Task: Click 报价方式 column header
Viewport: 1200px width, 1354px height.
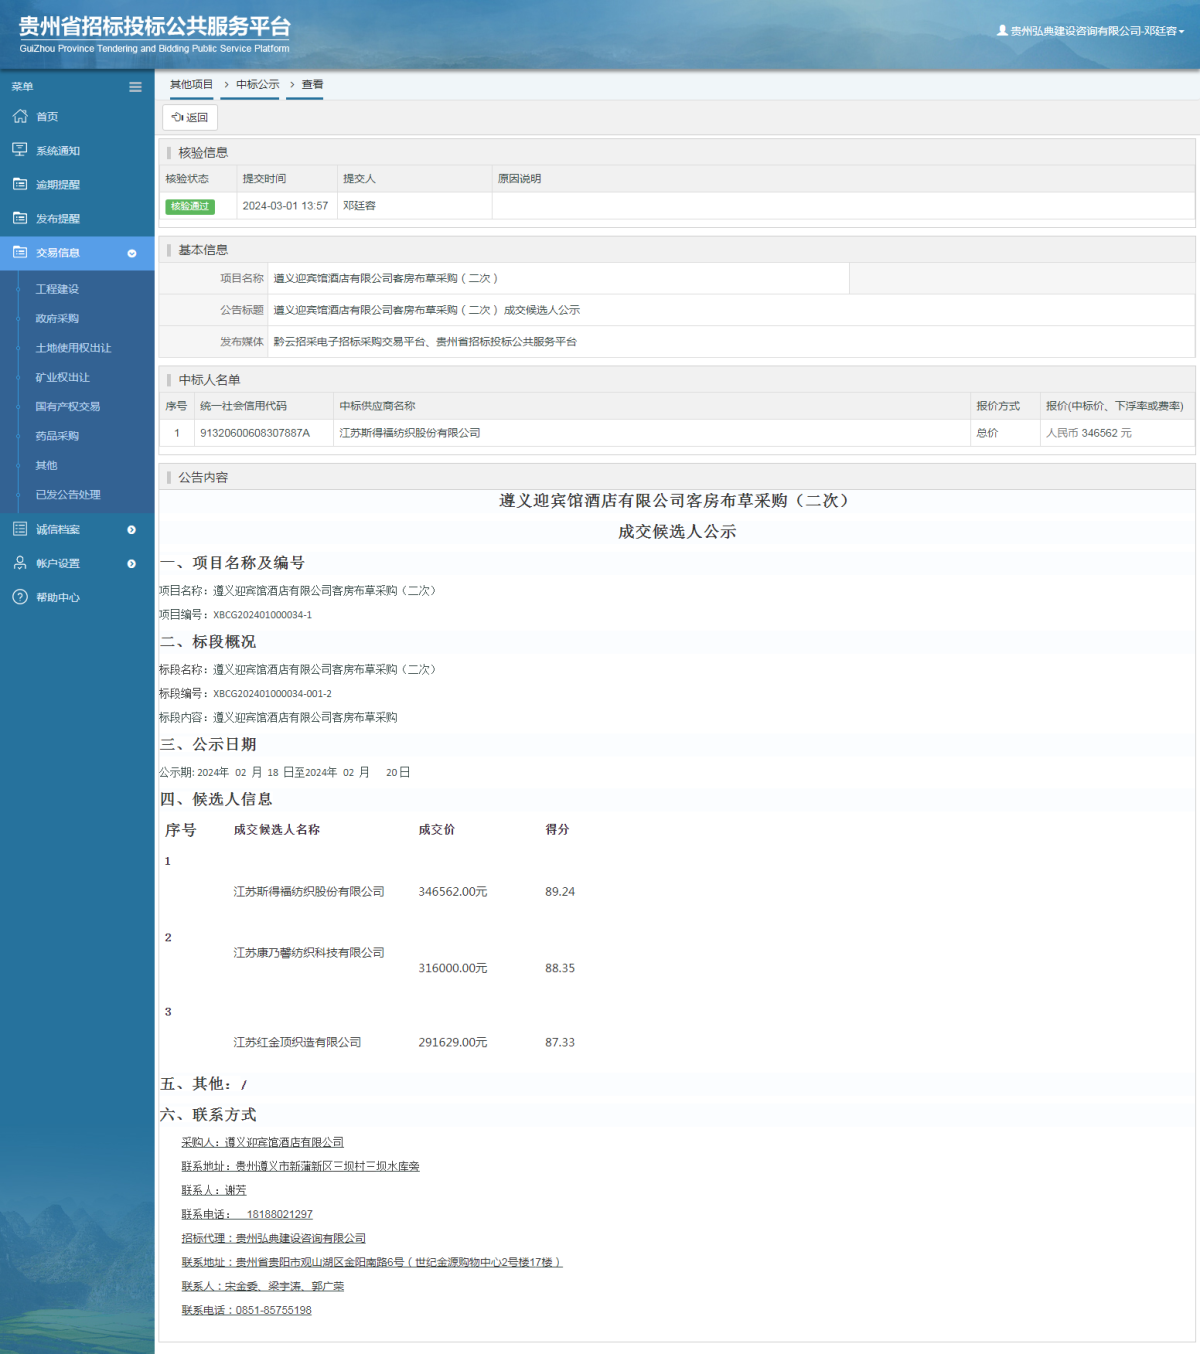Action: coord(998,406)
